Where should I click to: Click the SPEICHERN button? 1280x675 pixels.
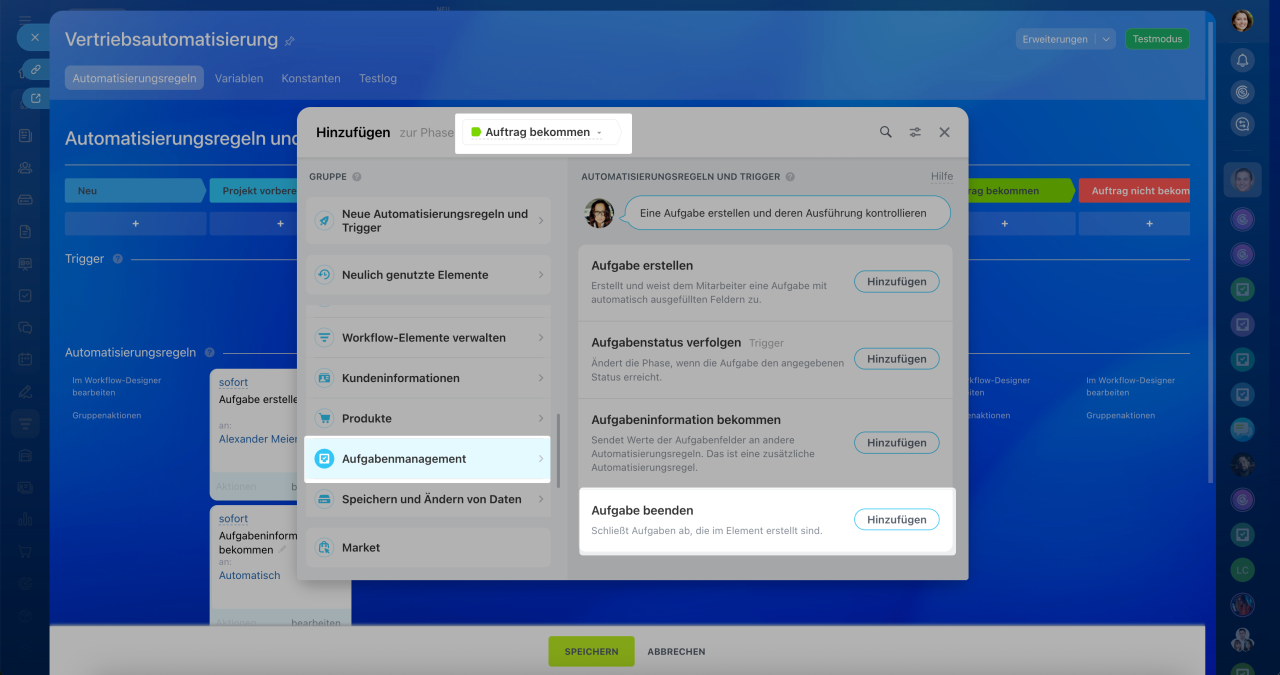point(591,651)
